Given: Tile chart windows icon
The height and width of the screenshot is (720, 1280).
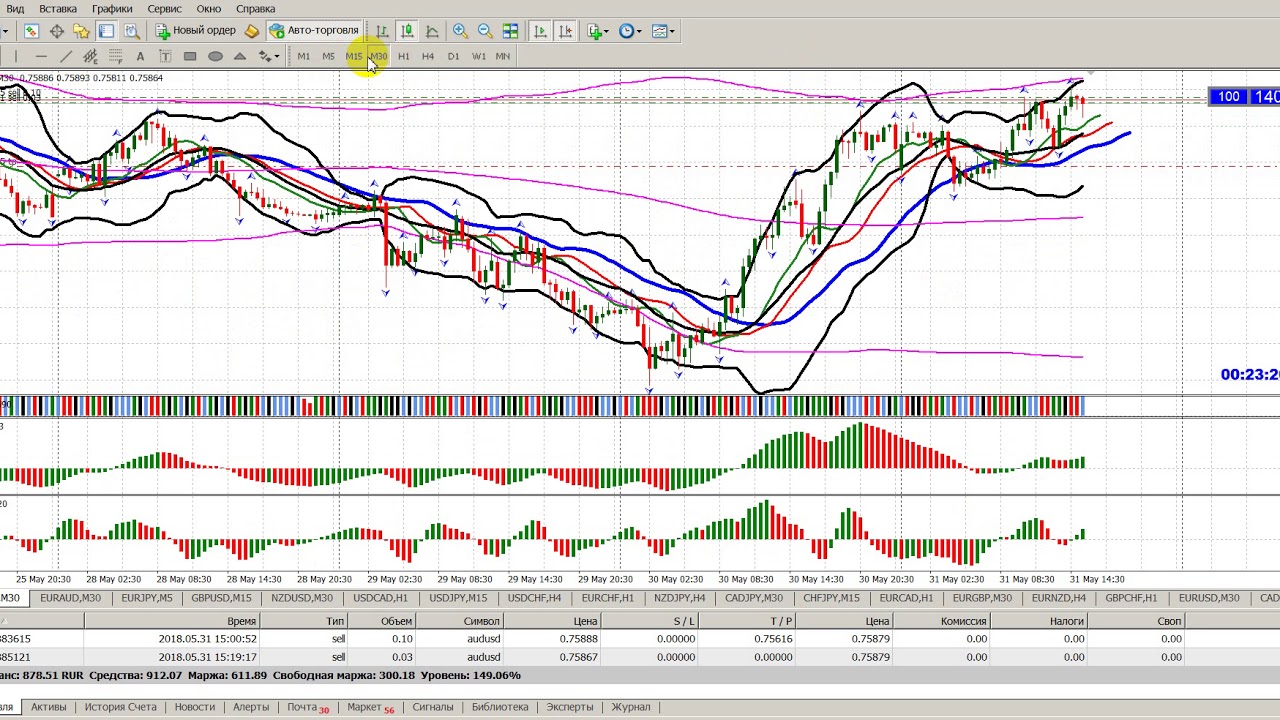Looking at the screenshot, I should click(x=510, y=31).
